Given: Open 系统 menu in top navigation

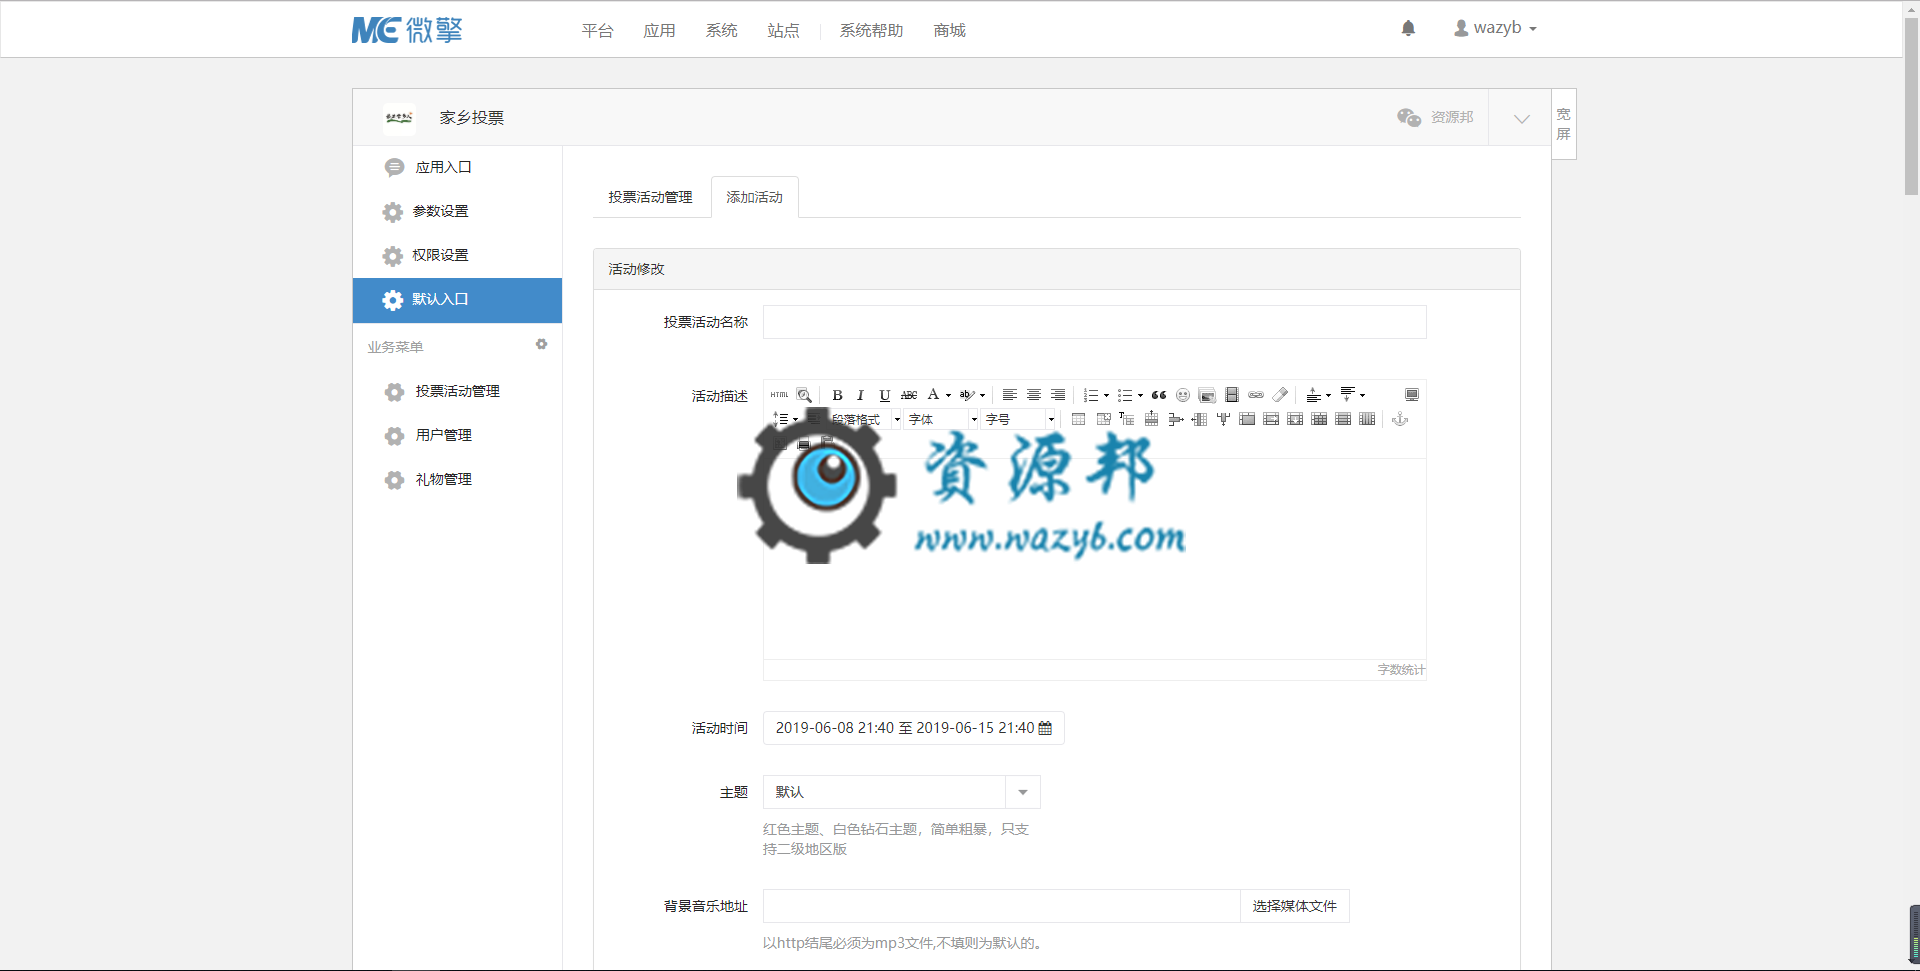Looking at the screenshot, I should click(x=721, y=30).
